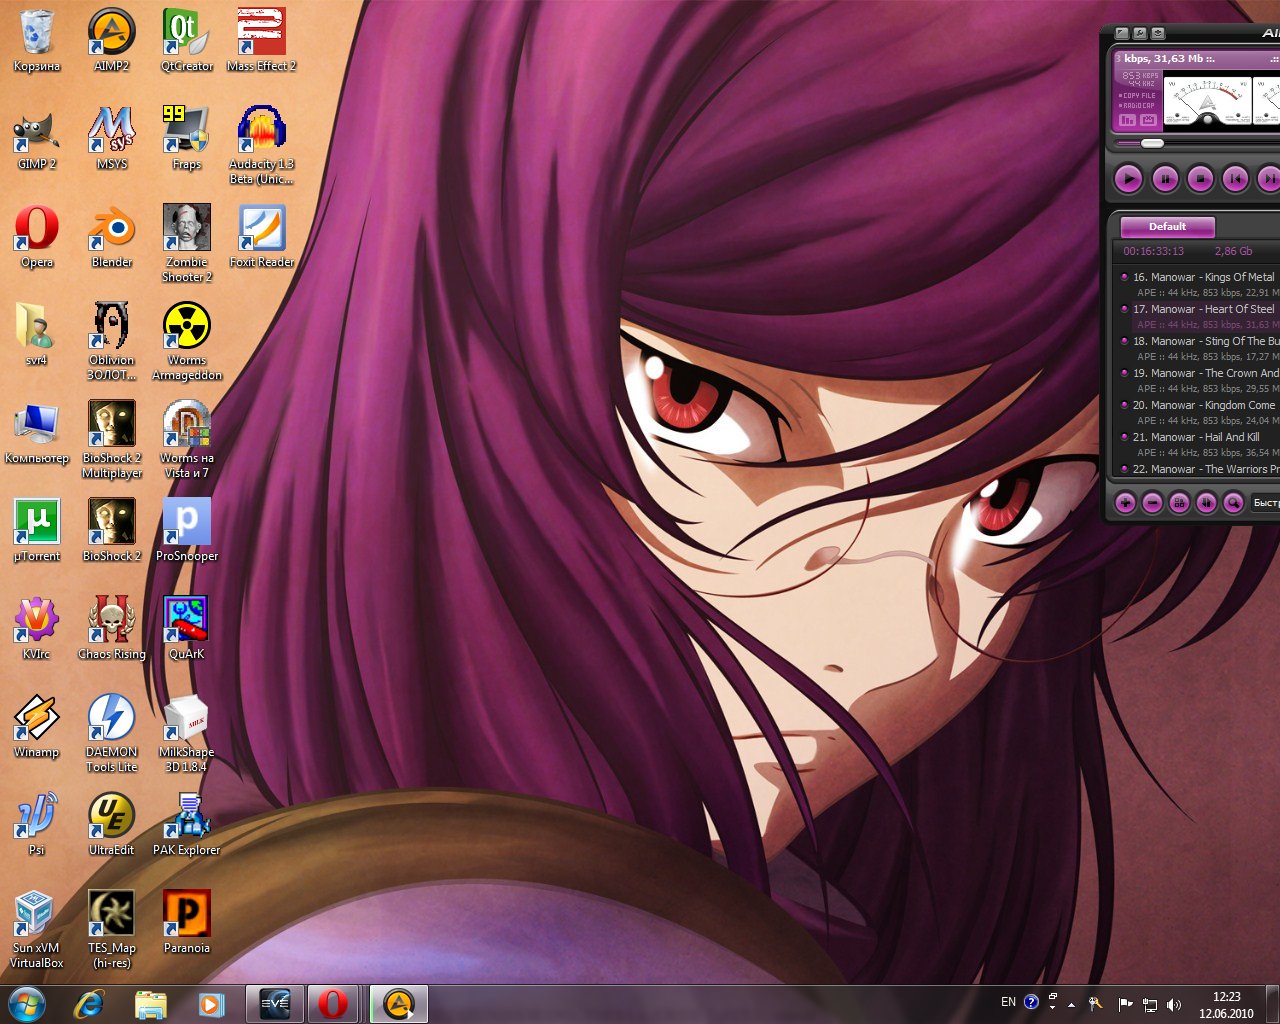Click EN language indicator
This screenshot has width=1280, height=1024.
tap(1008, 1002)
